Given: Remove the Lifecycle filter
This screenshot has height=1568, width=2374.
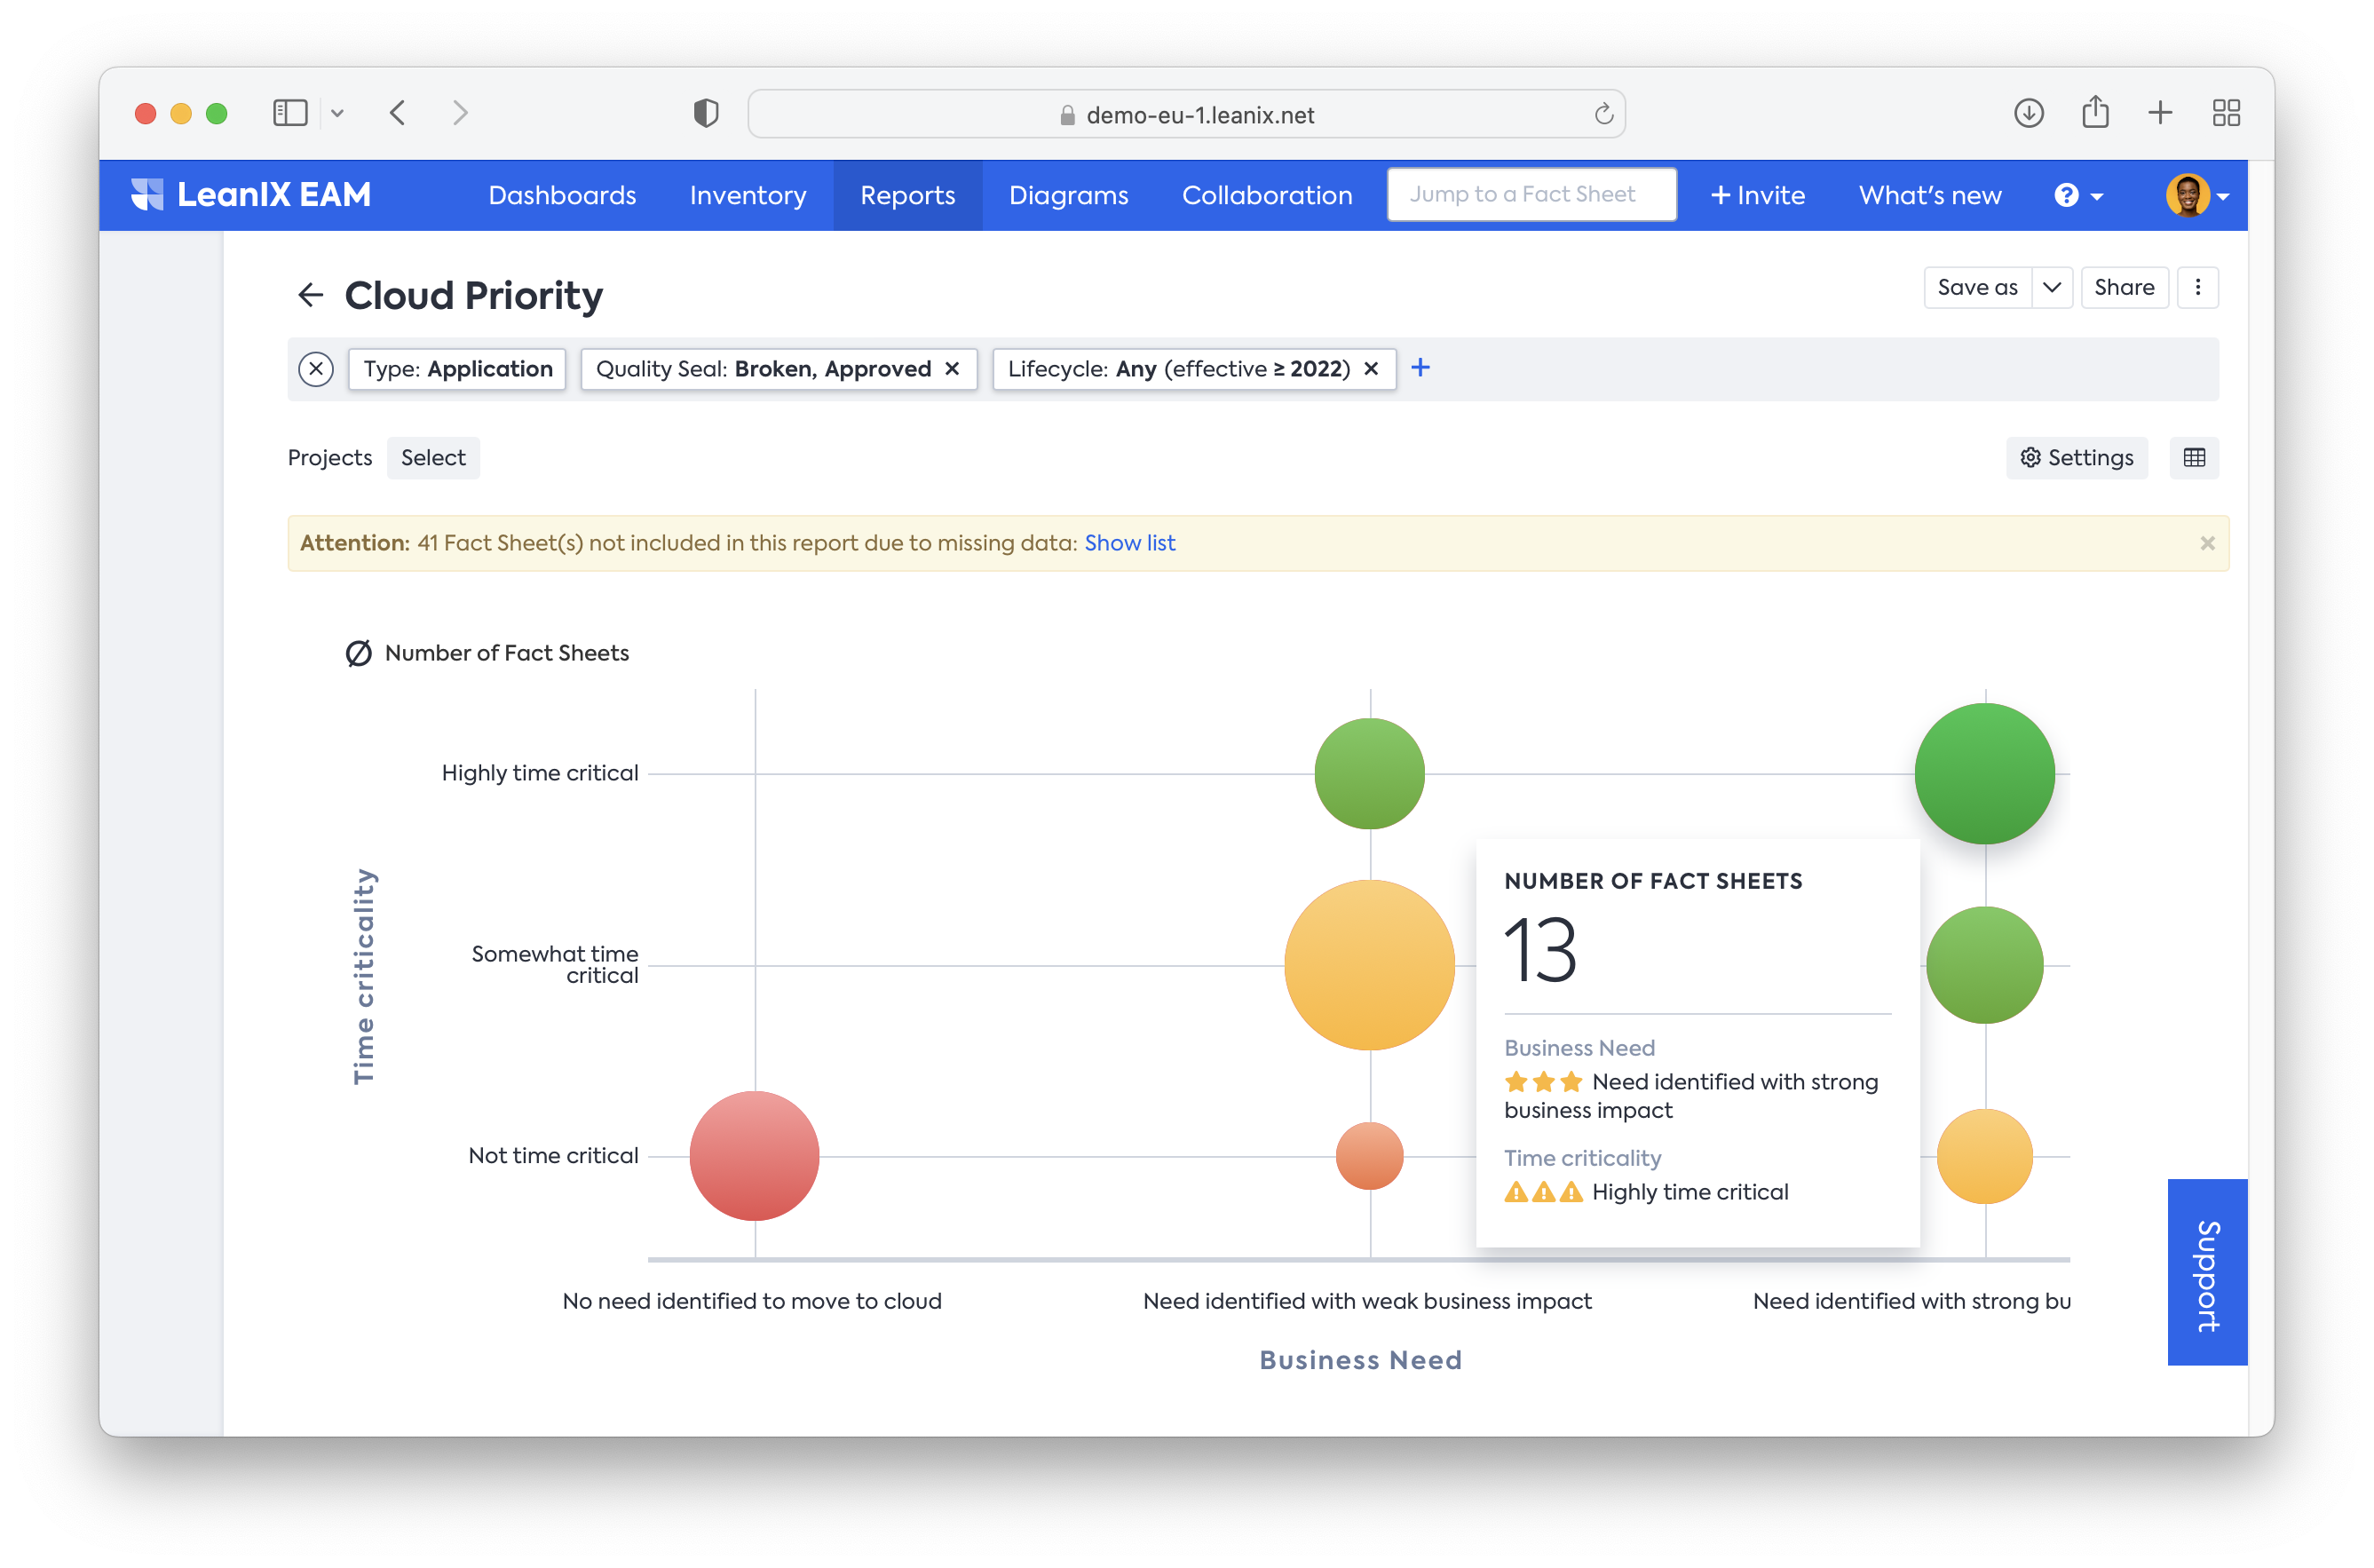Looking at the screenshot, I should (1372, 369).
